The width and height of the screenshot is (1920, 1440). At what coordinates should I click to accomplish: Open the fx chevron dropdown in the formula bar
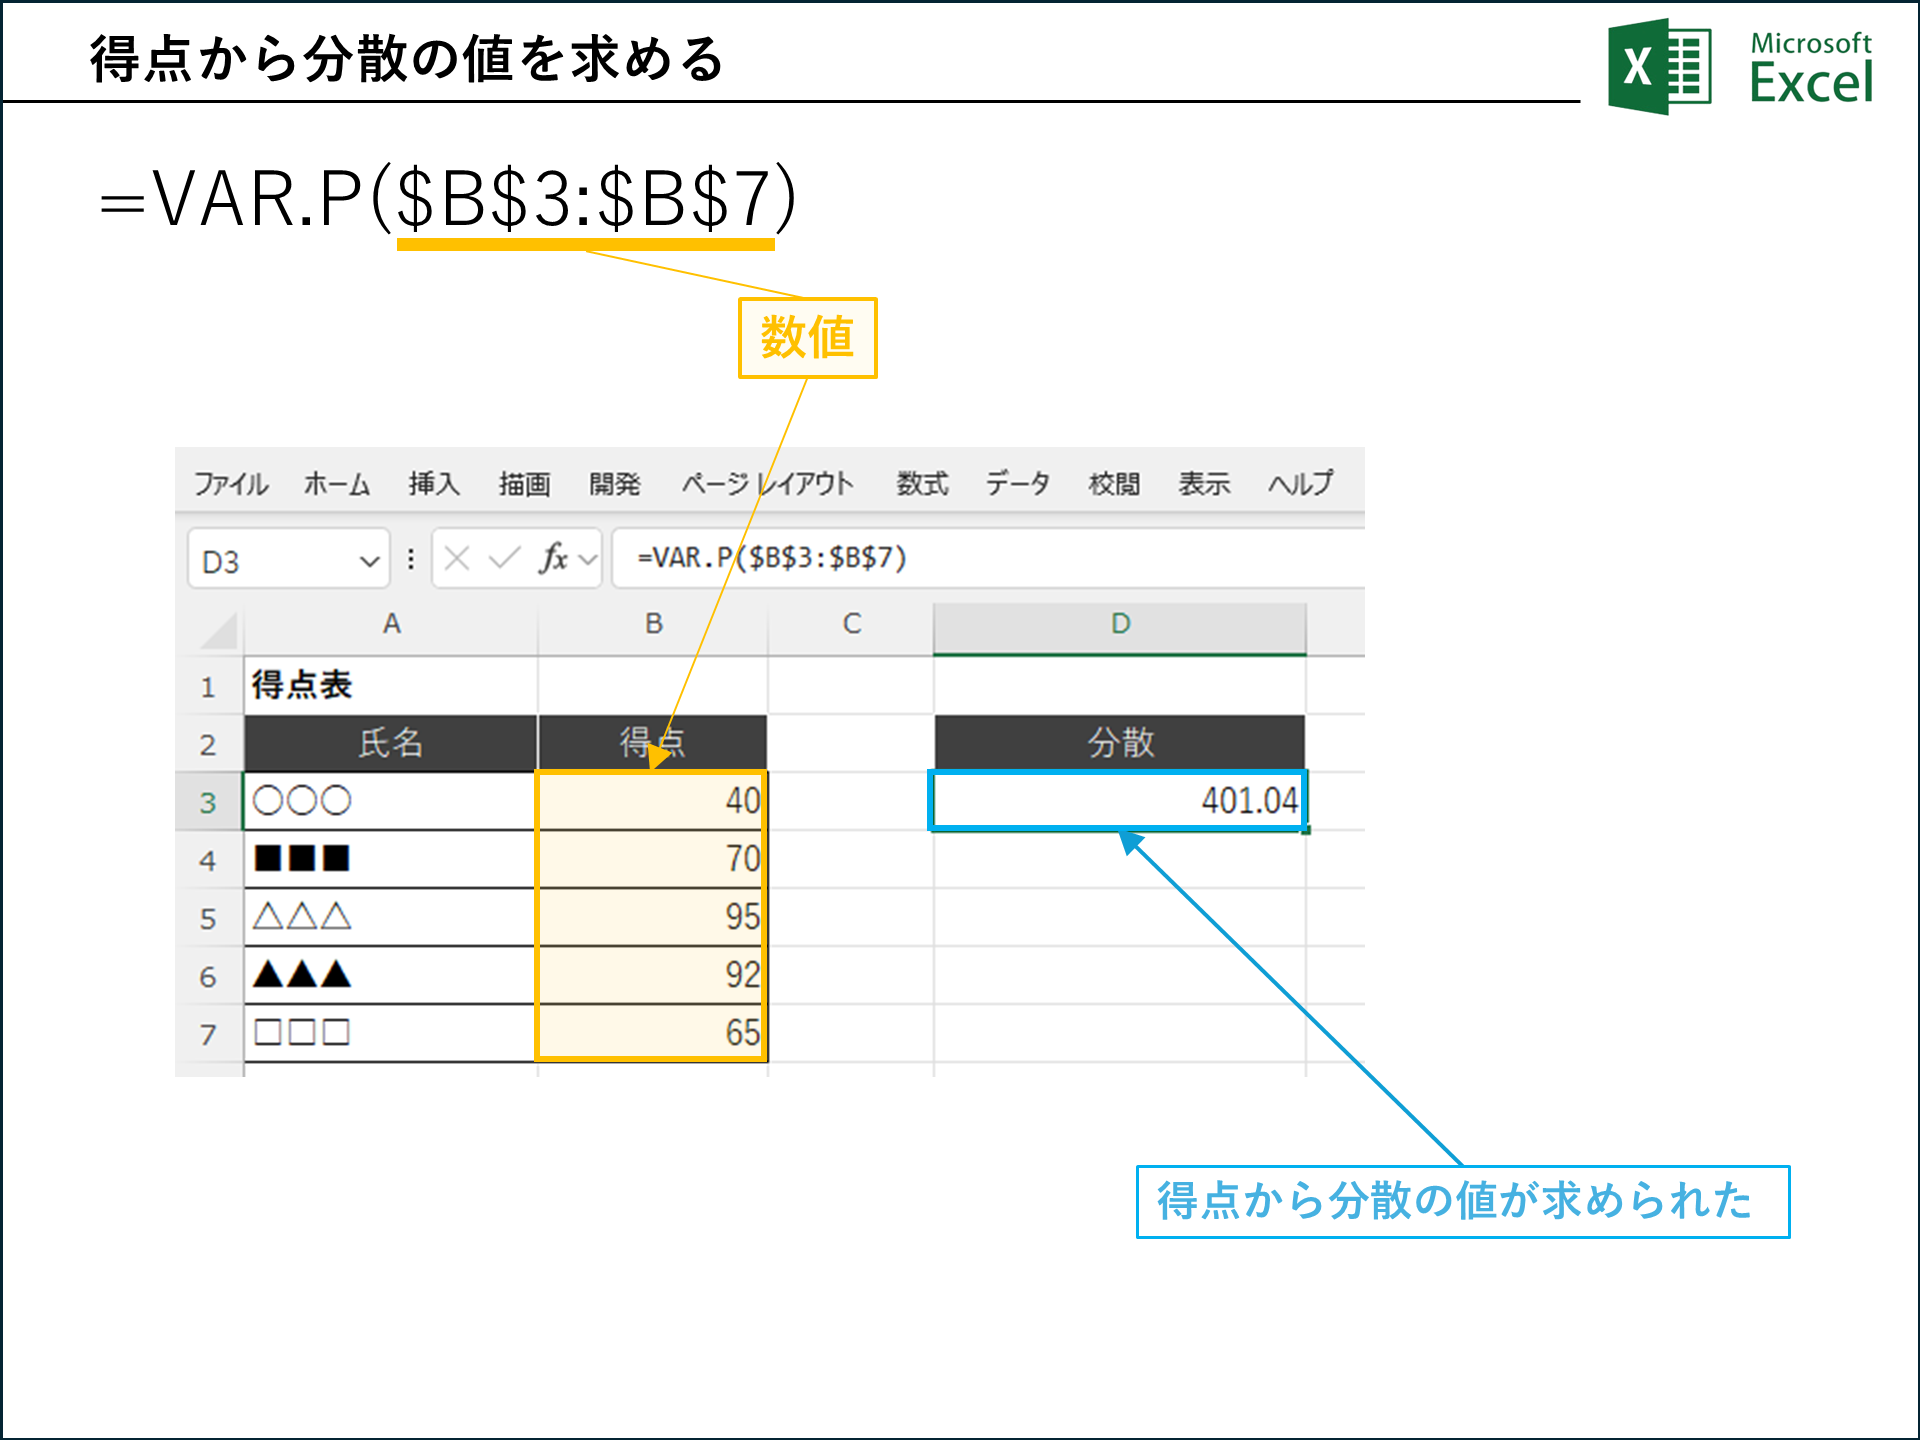[585, 557]
